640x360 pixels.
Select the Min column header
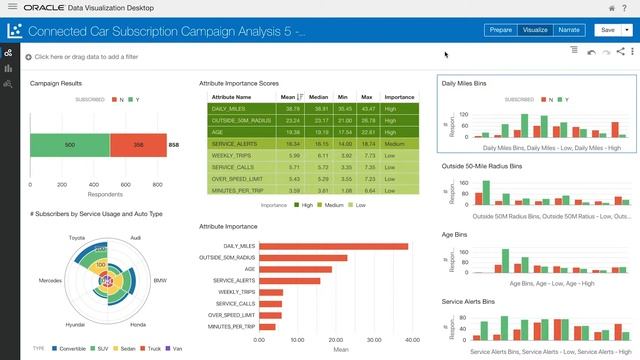342,97
